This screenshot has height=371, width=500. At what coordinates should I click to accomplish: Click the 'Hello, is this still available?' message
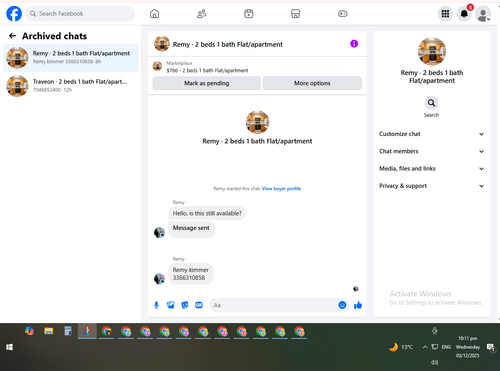click(207, 213)
